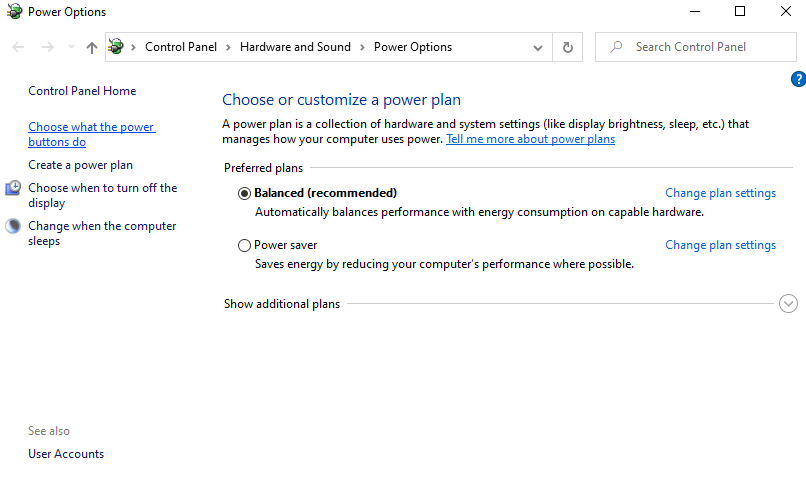Go up one level with Up arrow
The height and width of the screenshot is (480, 806).
92,47
